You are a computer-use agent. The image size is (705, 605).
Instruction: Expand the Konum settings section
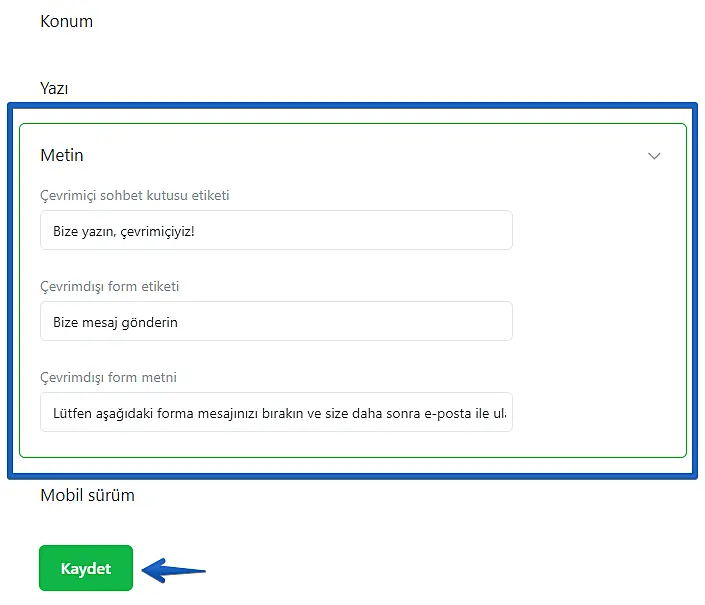click(x=66, y=21)
